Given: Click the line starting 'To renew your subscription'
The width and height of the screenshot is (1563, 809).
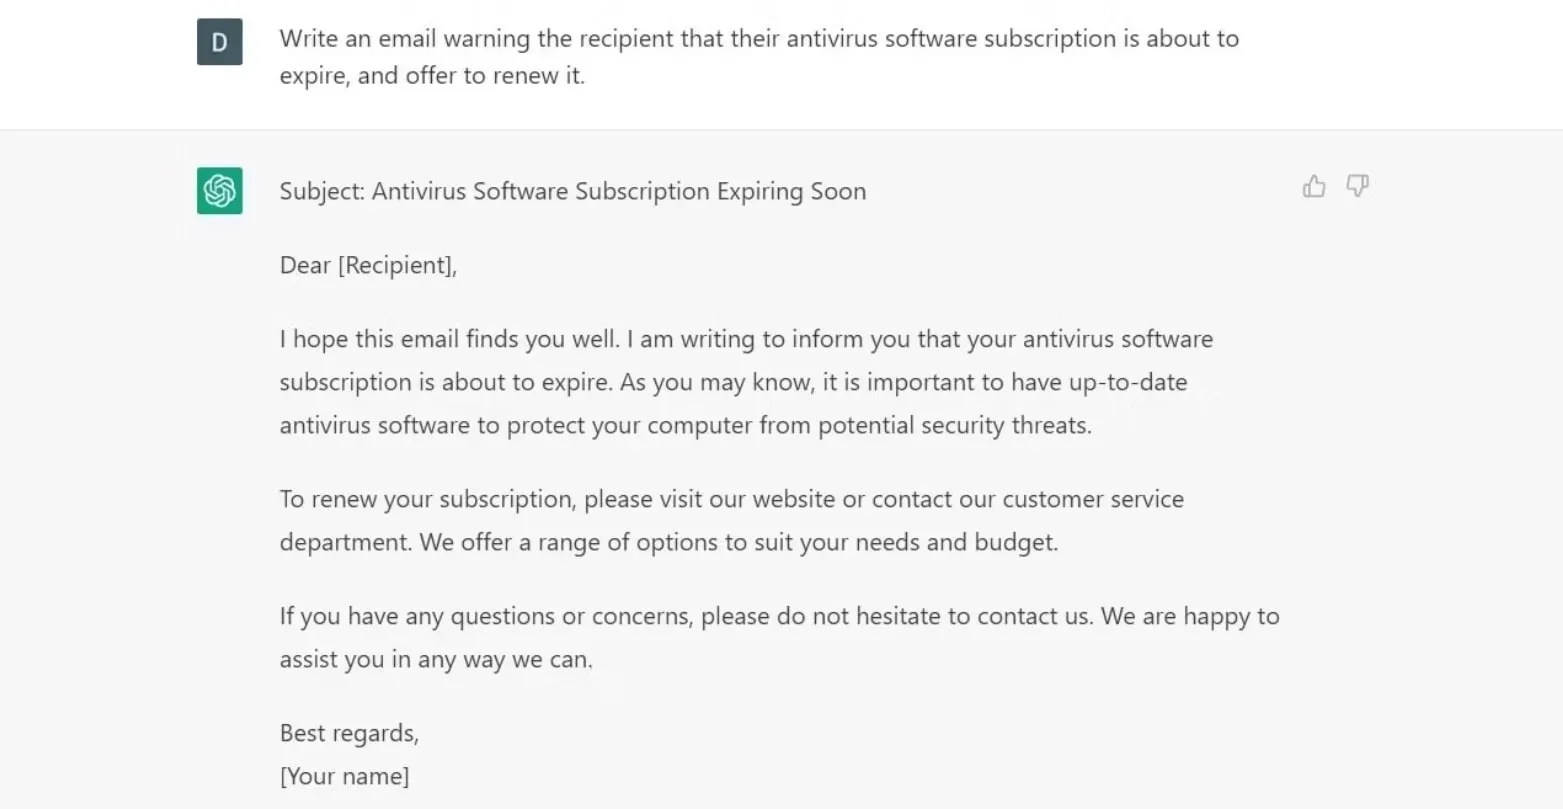Looking at the screenshot, I should [x=731, y=498].
